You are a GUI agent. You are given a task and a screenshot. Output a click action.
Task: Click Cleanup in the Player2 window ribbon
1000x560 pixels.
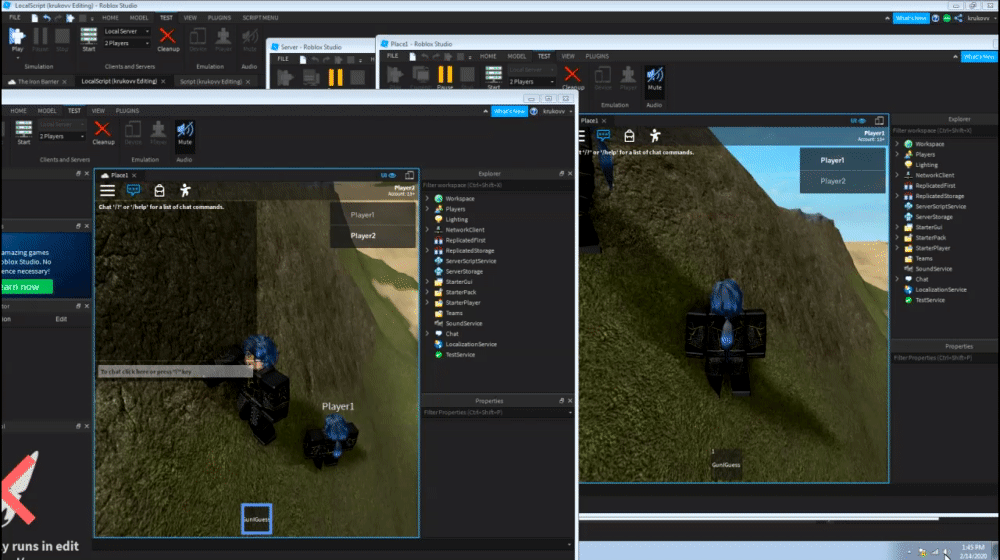coord(103,133)
